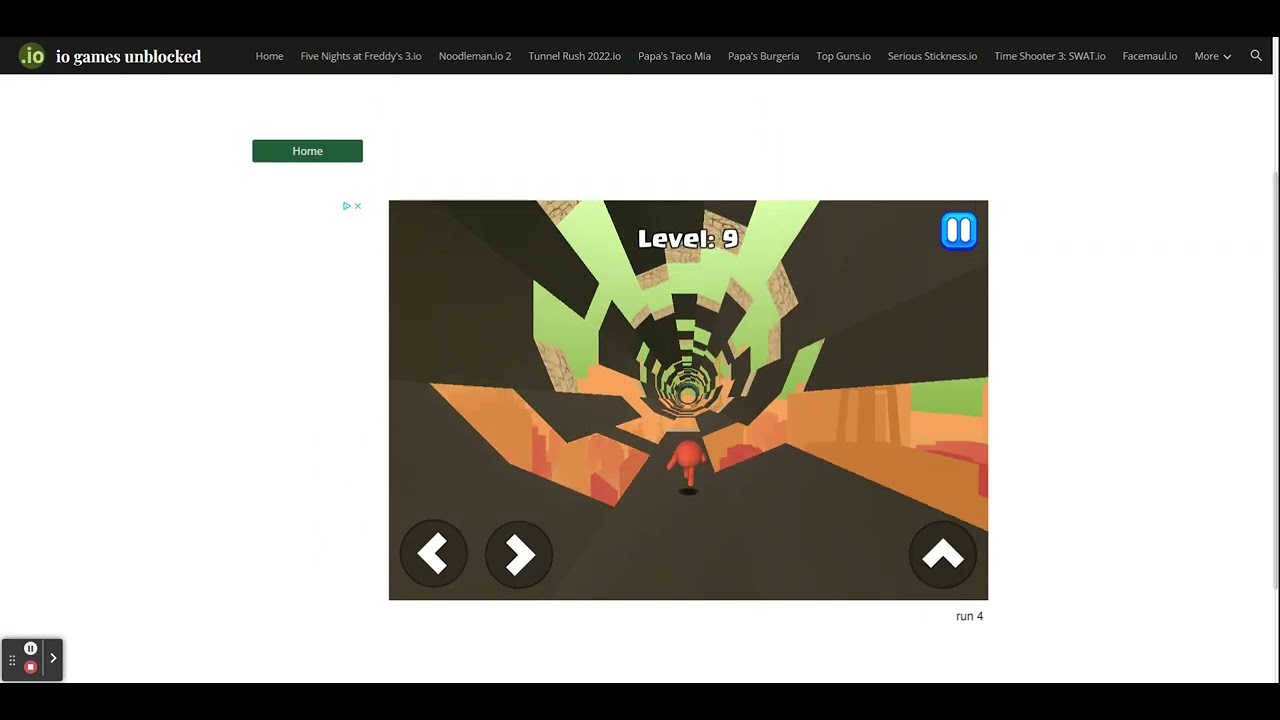Close the ad with the X icon
This screenshot has height=720, width=1280.
point(358,206)
